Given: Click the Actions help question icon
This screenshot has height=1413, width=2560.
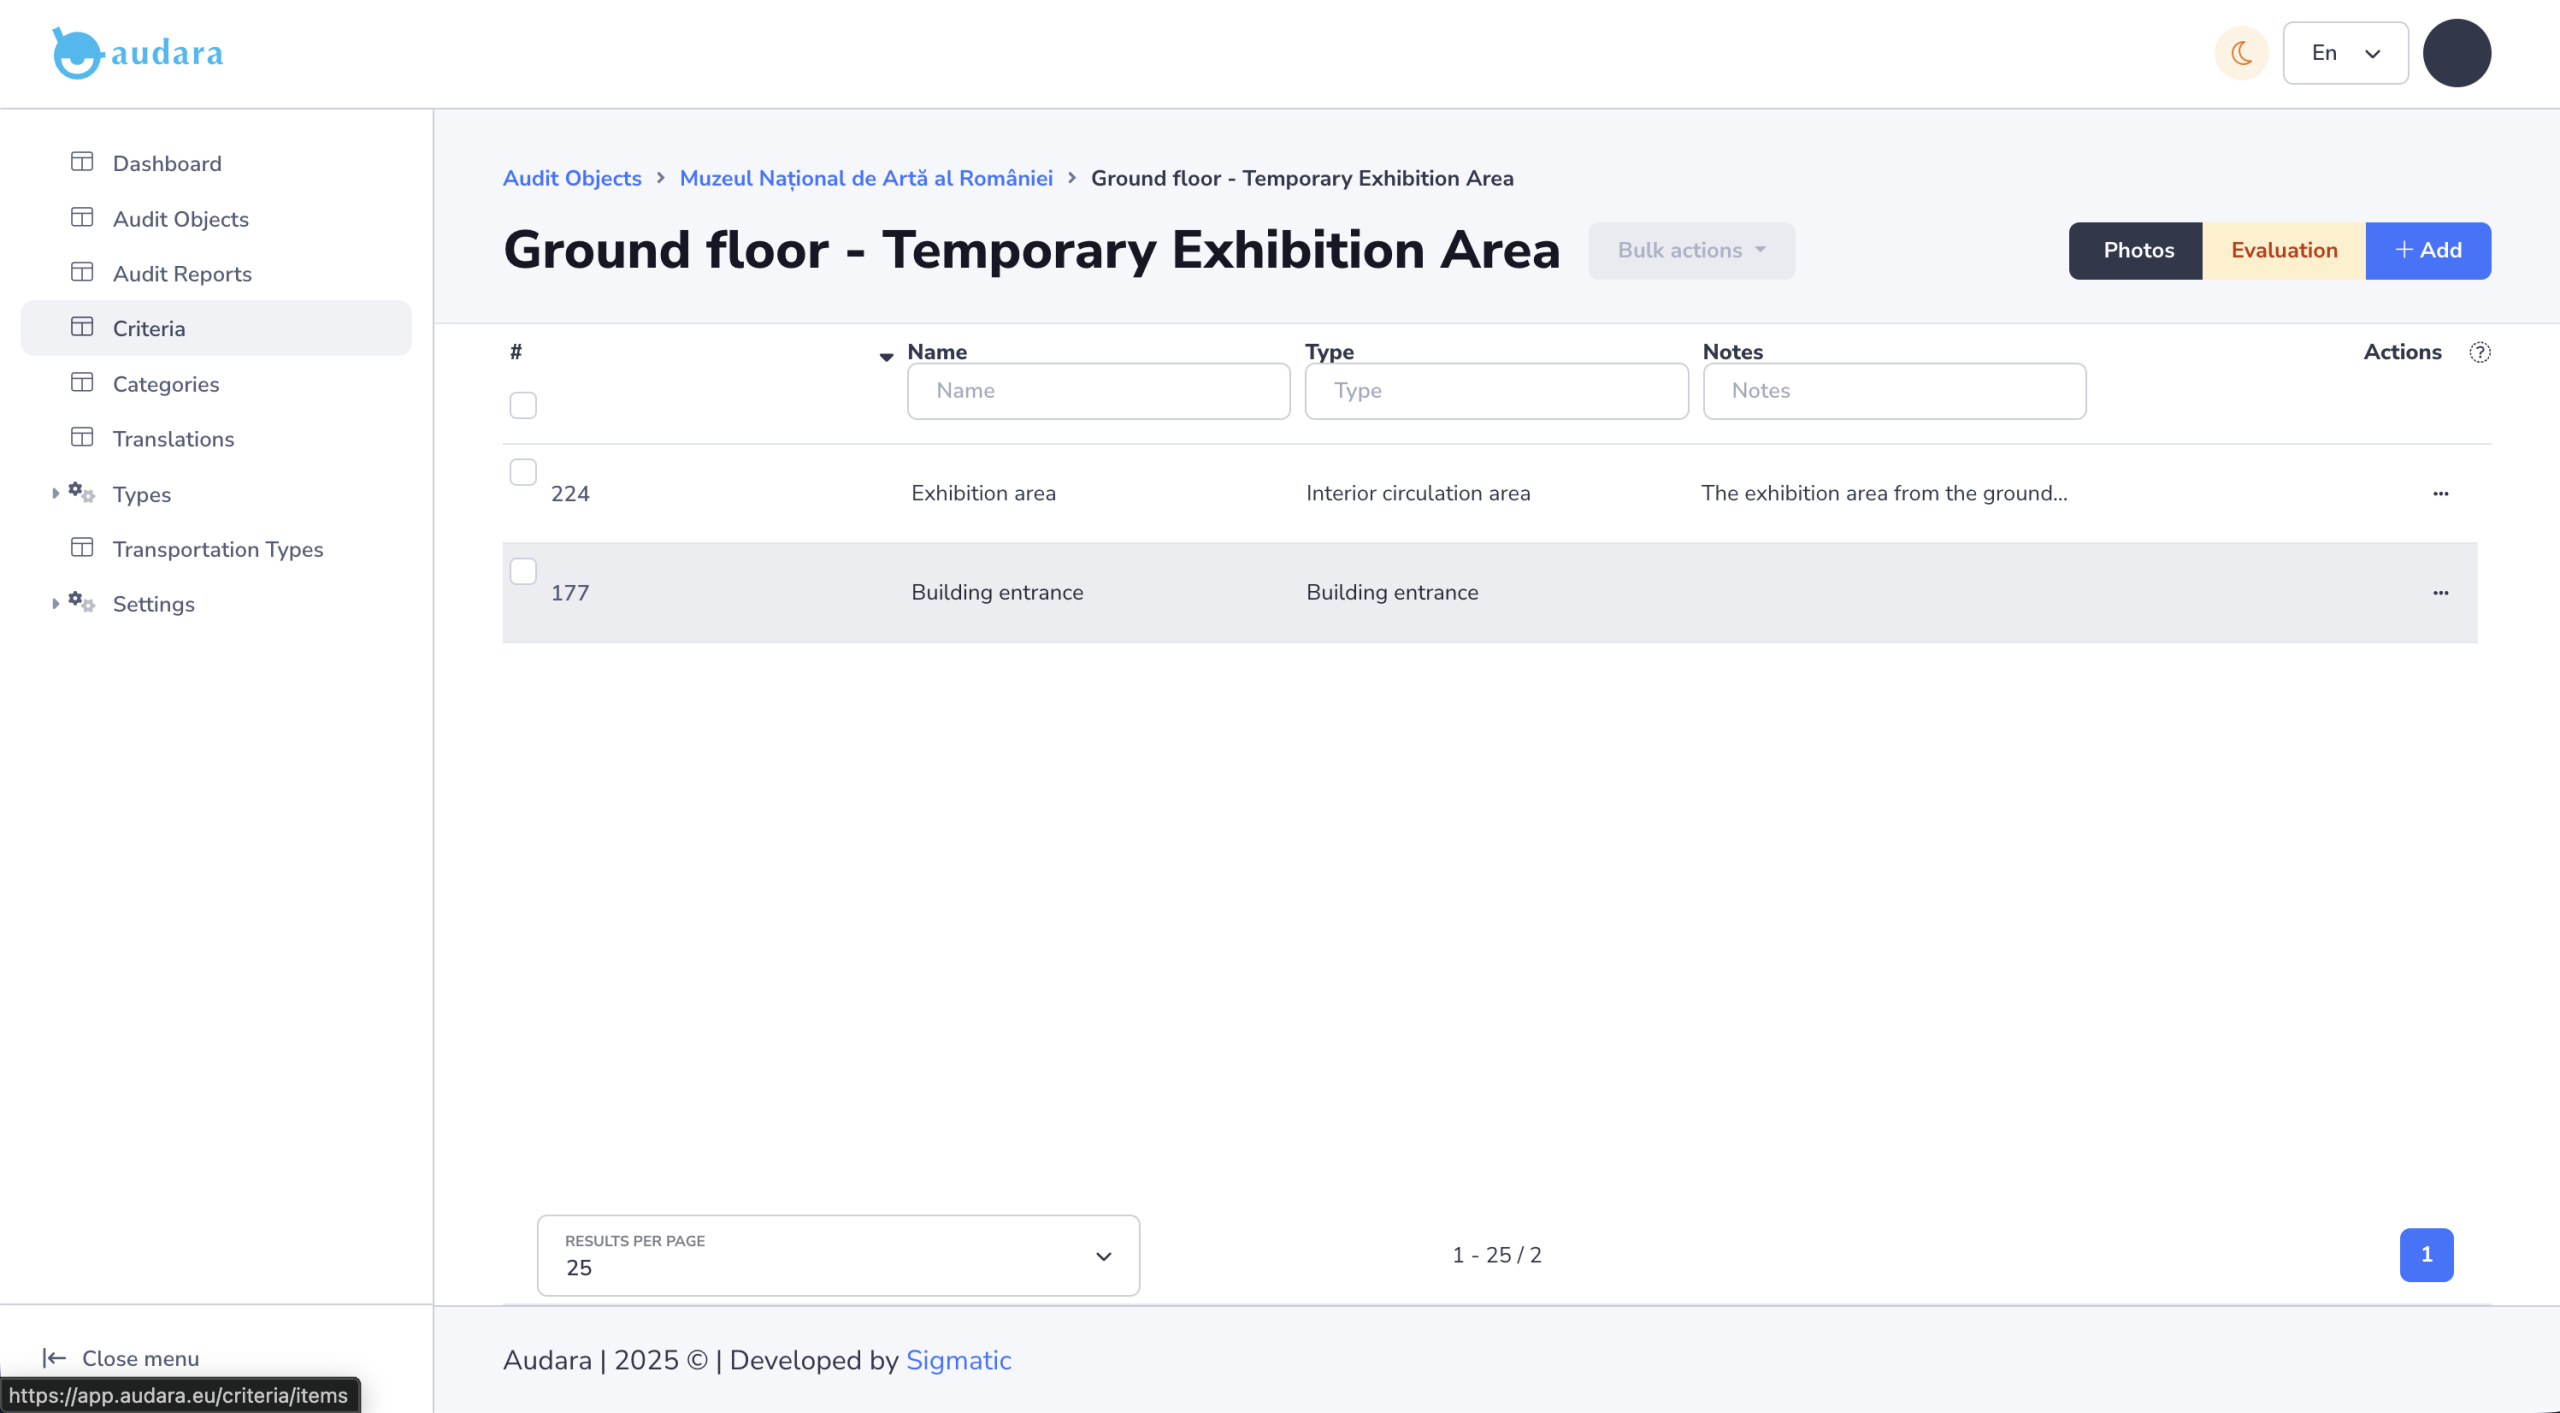Looking at the screenshot, I should pyautogui.click(x=2479, y=352).
